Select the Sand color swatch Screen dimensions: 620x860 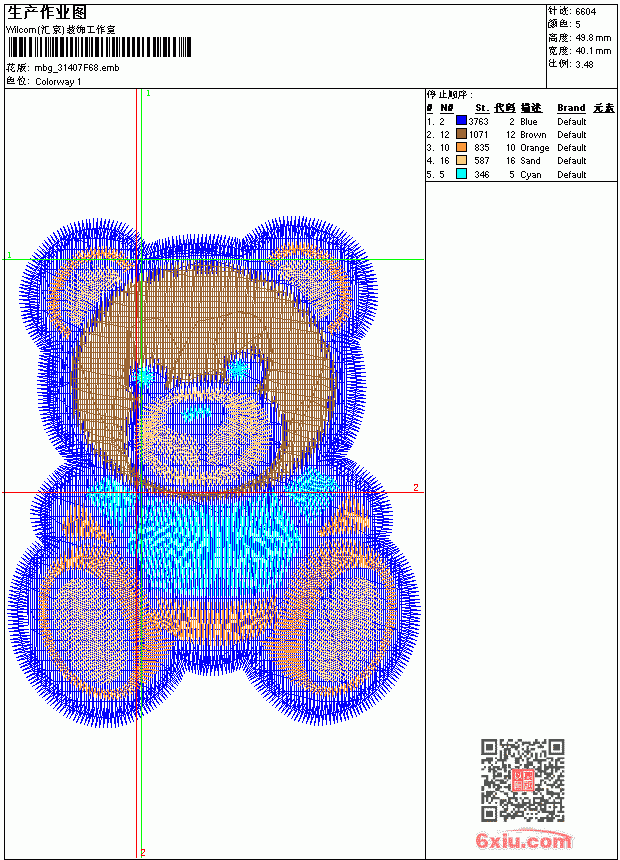click(x=461, y=160)
